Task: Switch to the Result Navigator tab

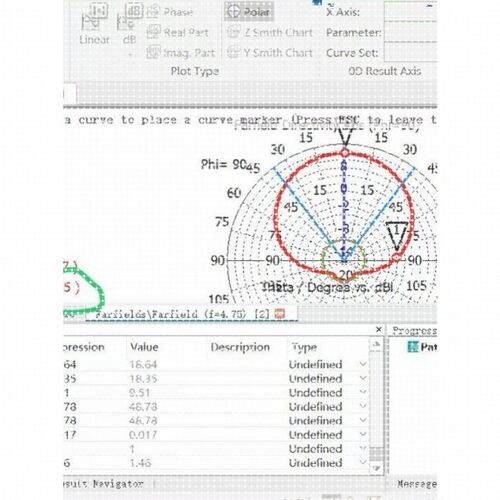Action: 104,483
